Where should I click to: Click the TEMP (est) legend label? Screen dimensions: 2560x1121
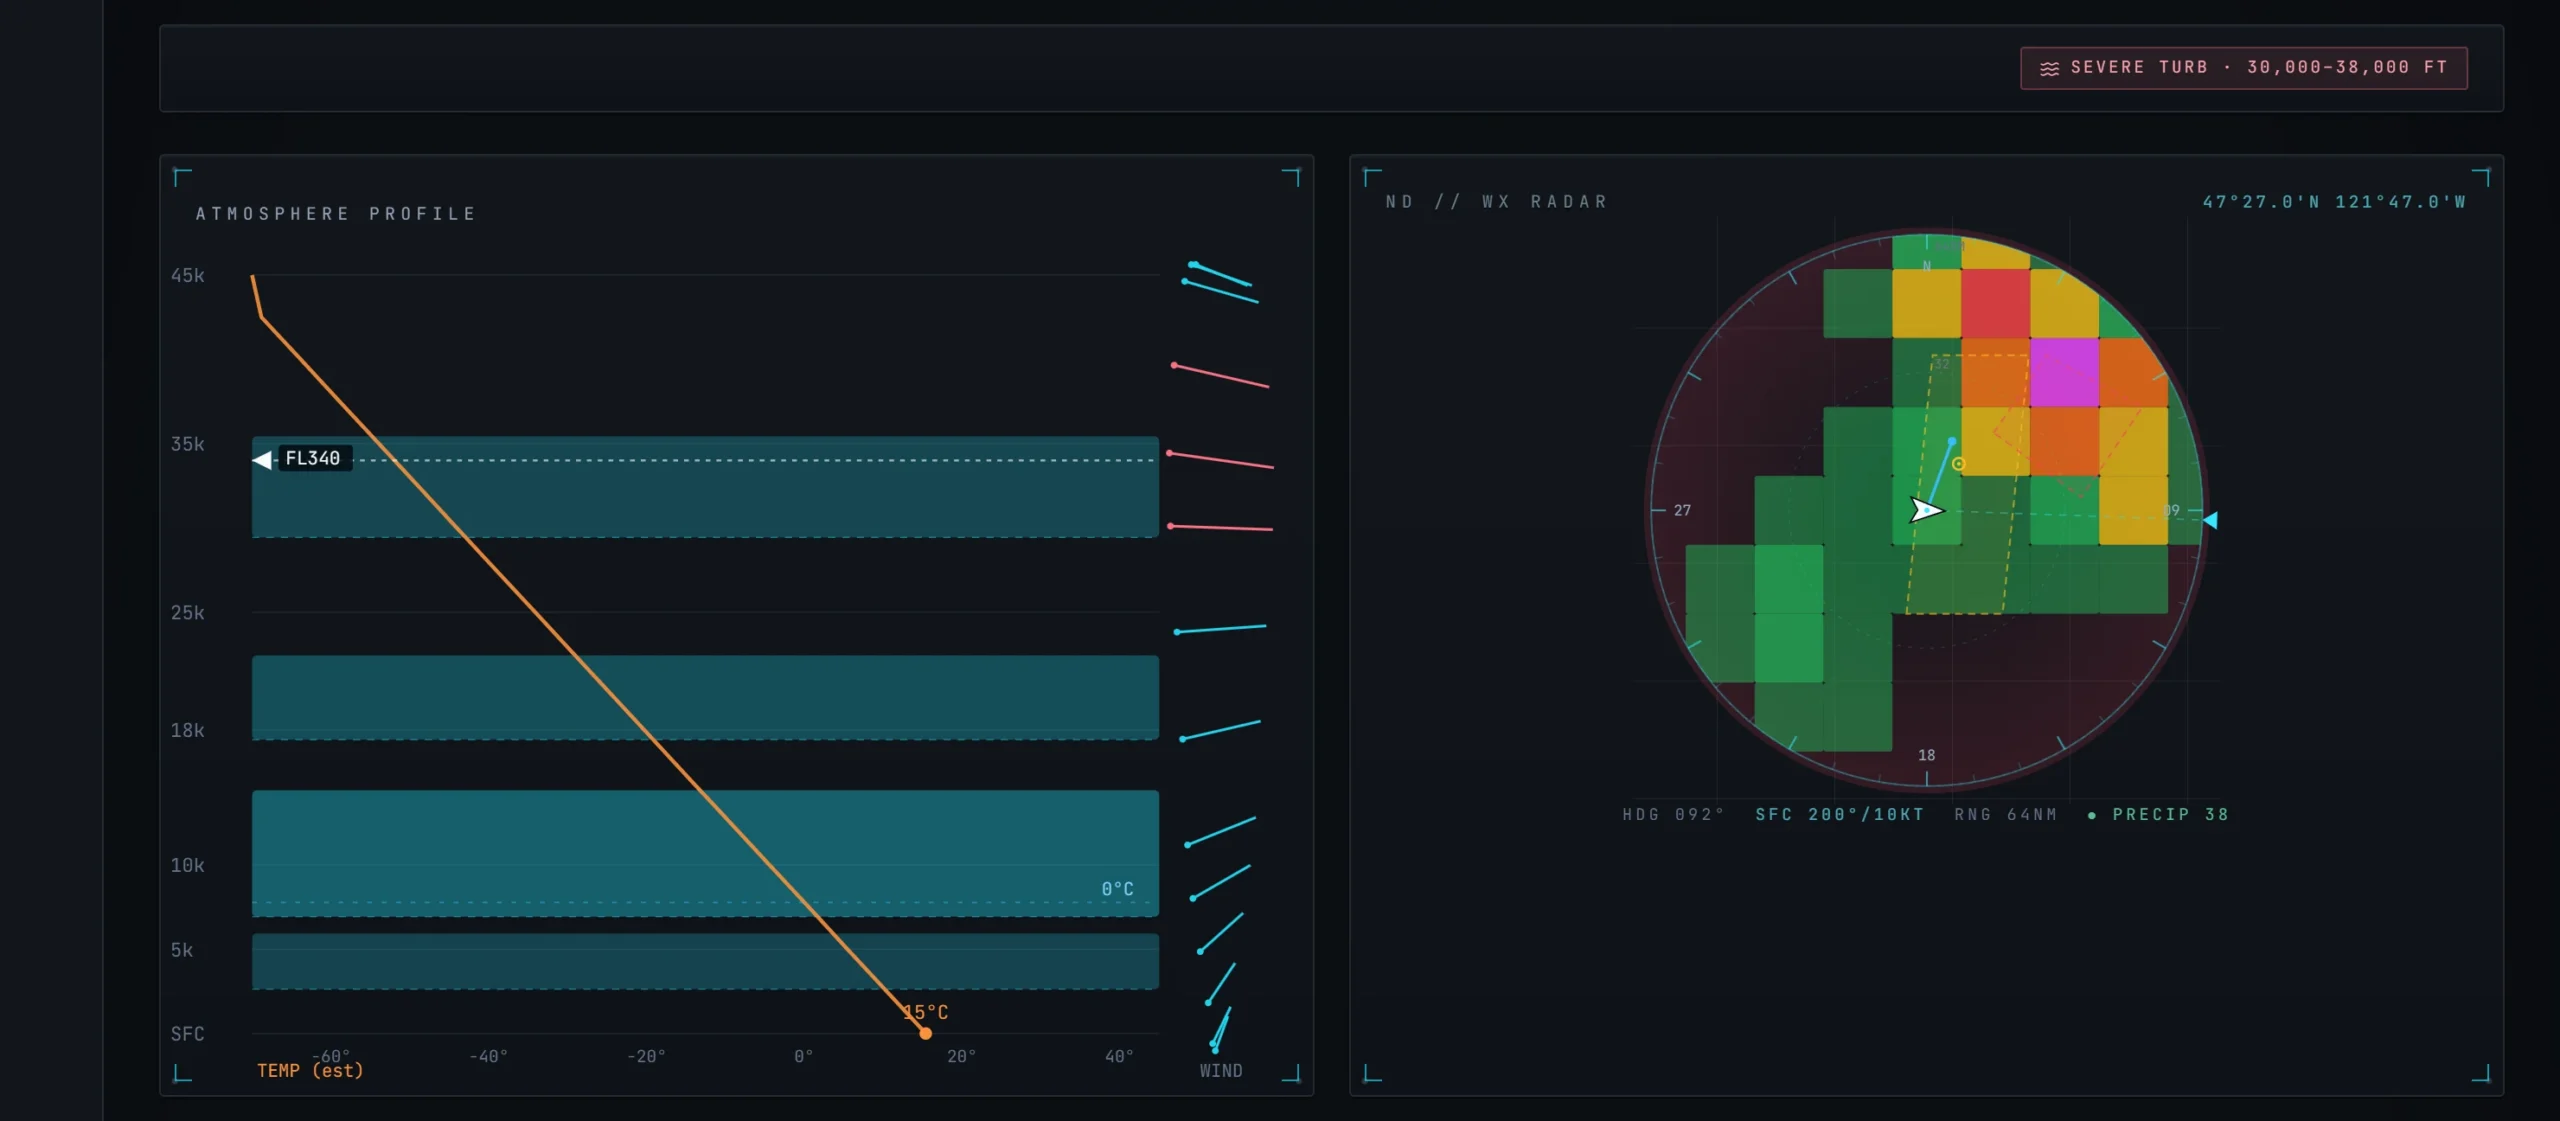tap(310, 1071)
